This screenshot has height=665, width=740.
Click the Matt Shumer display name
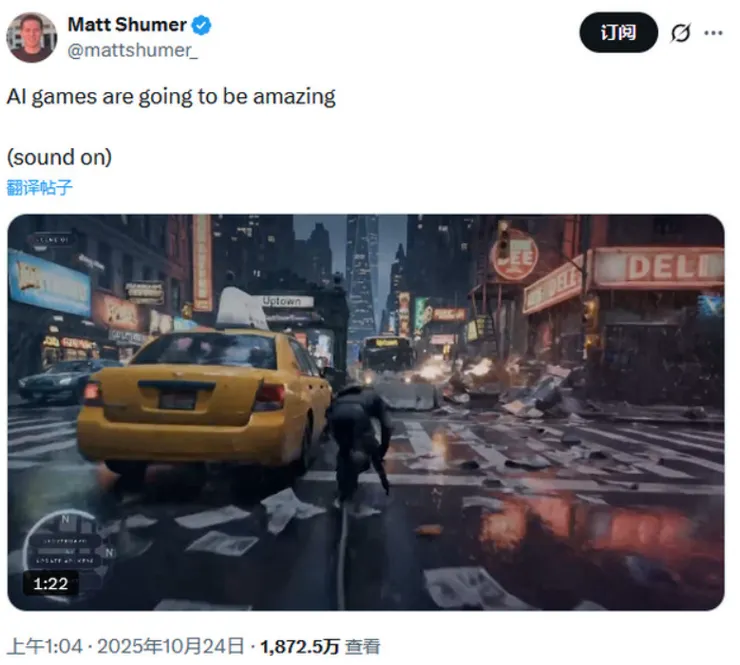pos(127,25)
